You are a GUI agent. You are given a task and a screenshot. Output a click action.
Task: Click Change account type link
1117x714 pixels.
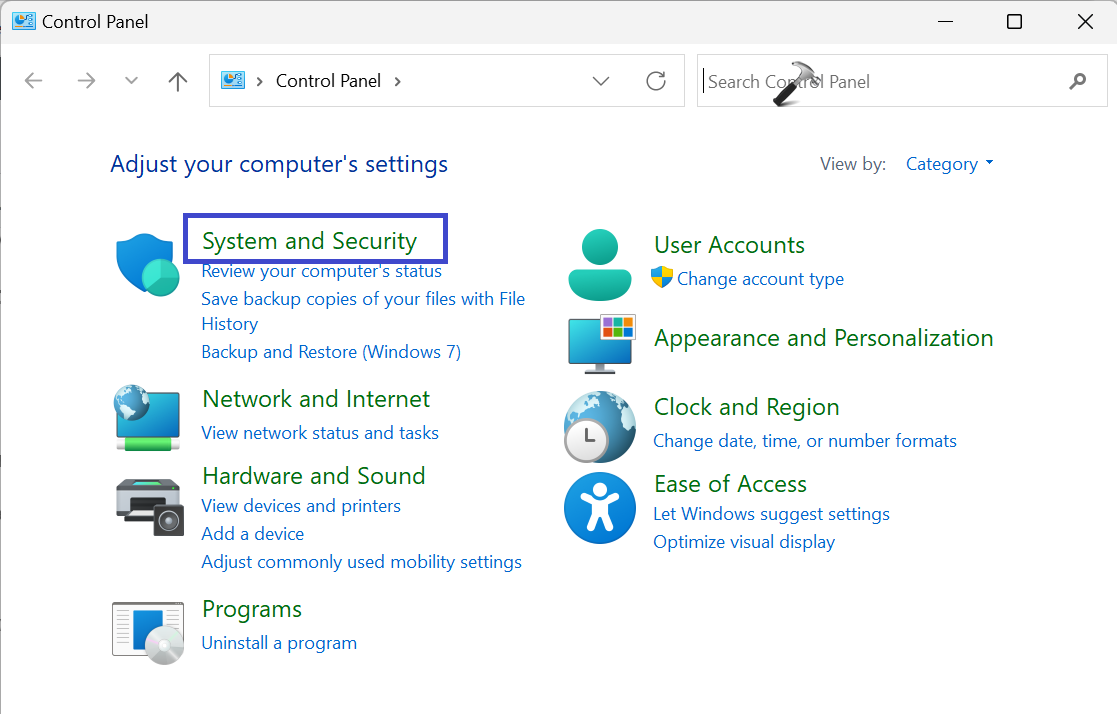(x=760, y=279)
